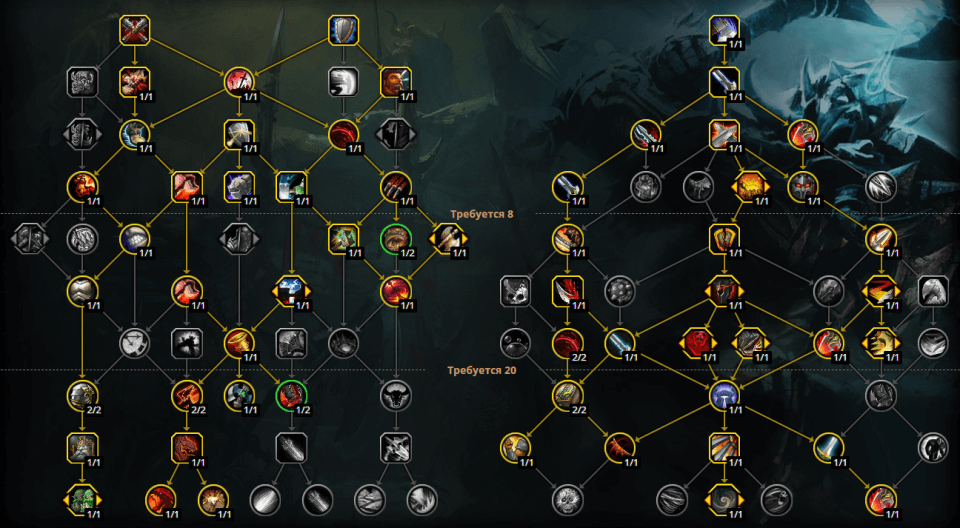Select the unlearned grey bull head talent
960x528 pixels.
tap(396, 395)
